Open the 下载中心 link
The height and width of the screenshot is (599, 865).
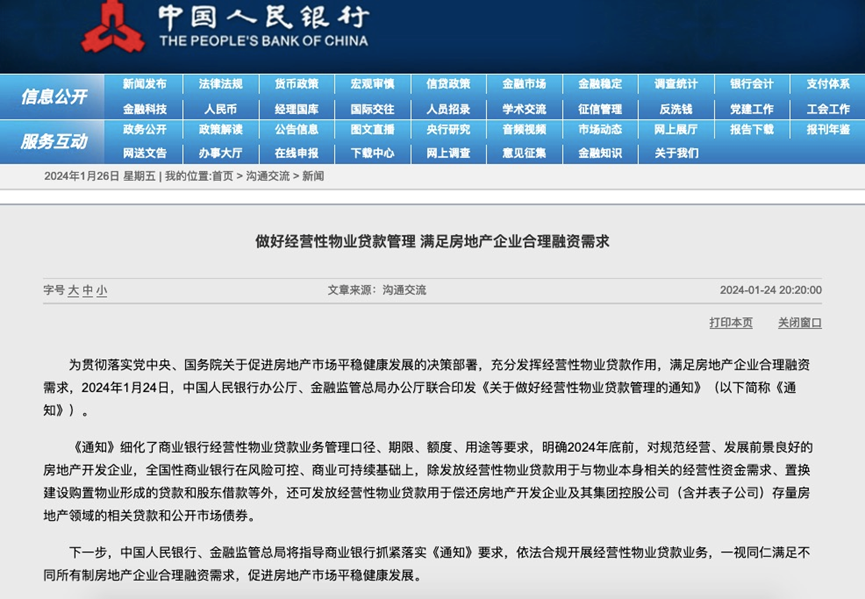[372, 153]
